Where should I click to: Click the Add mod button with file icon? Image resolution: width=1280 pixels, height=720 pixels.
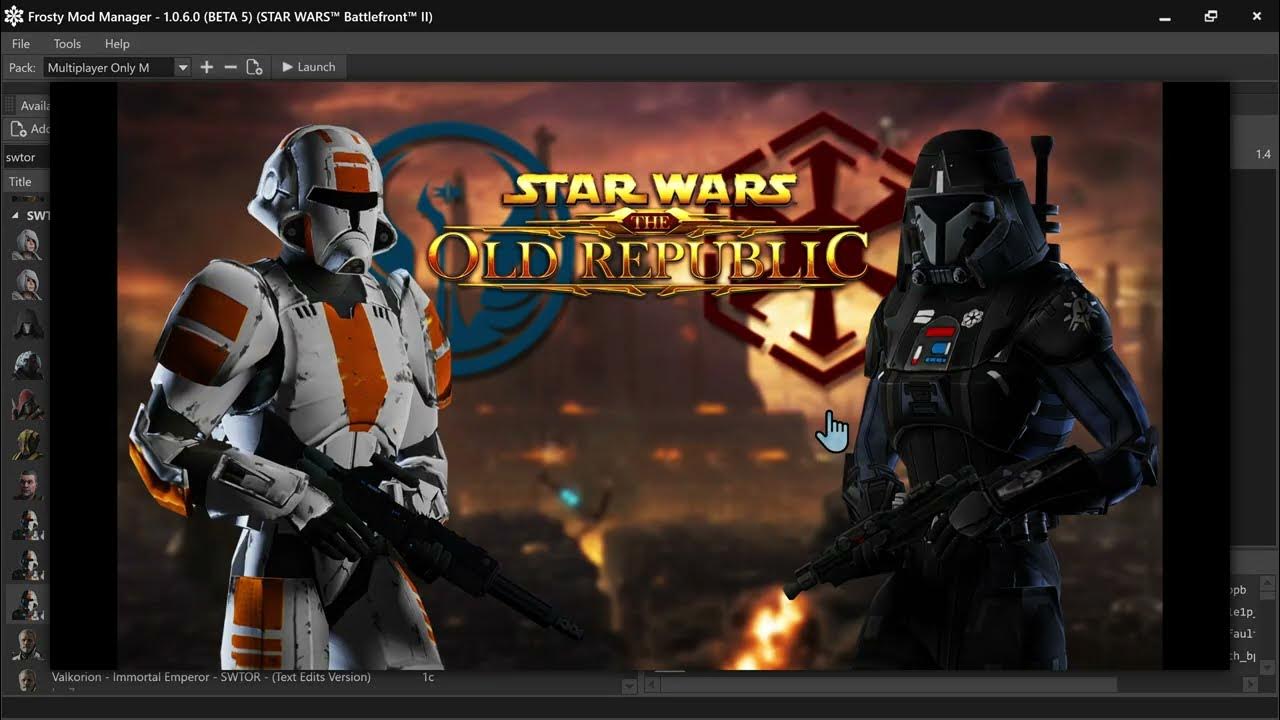[x=28, y=129]
